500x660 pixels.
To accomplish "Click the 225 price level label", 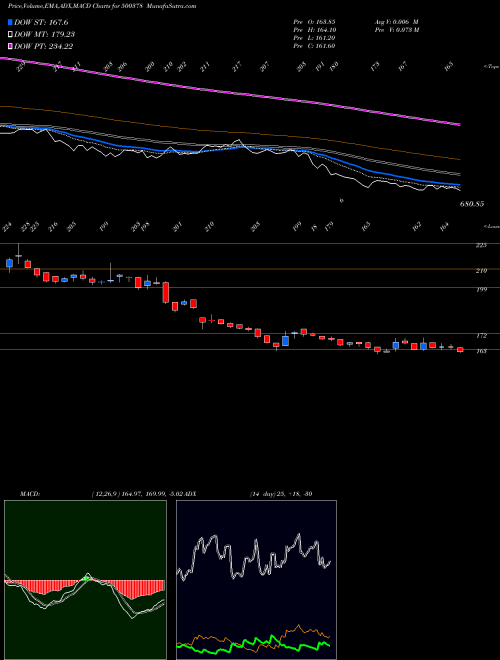I will pyautogui.click(x=481, y=245).
